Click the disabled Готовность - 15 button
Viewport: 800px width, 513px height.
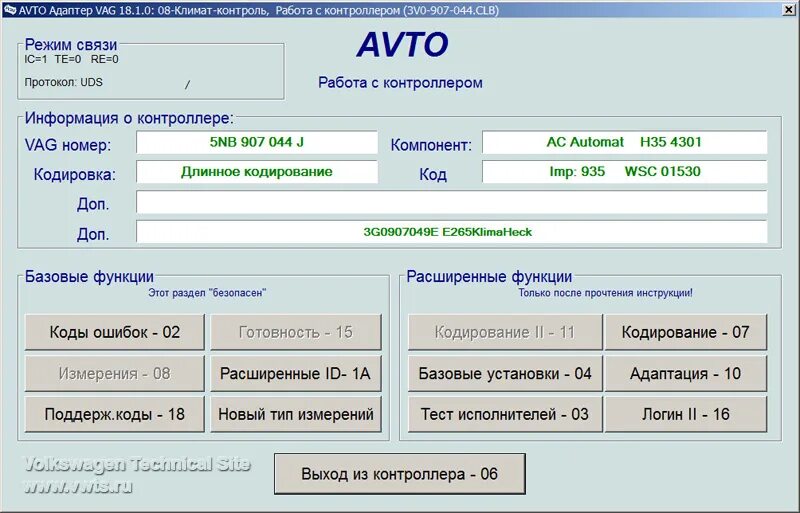[296, 332]
